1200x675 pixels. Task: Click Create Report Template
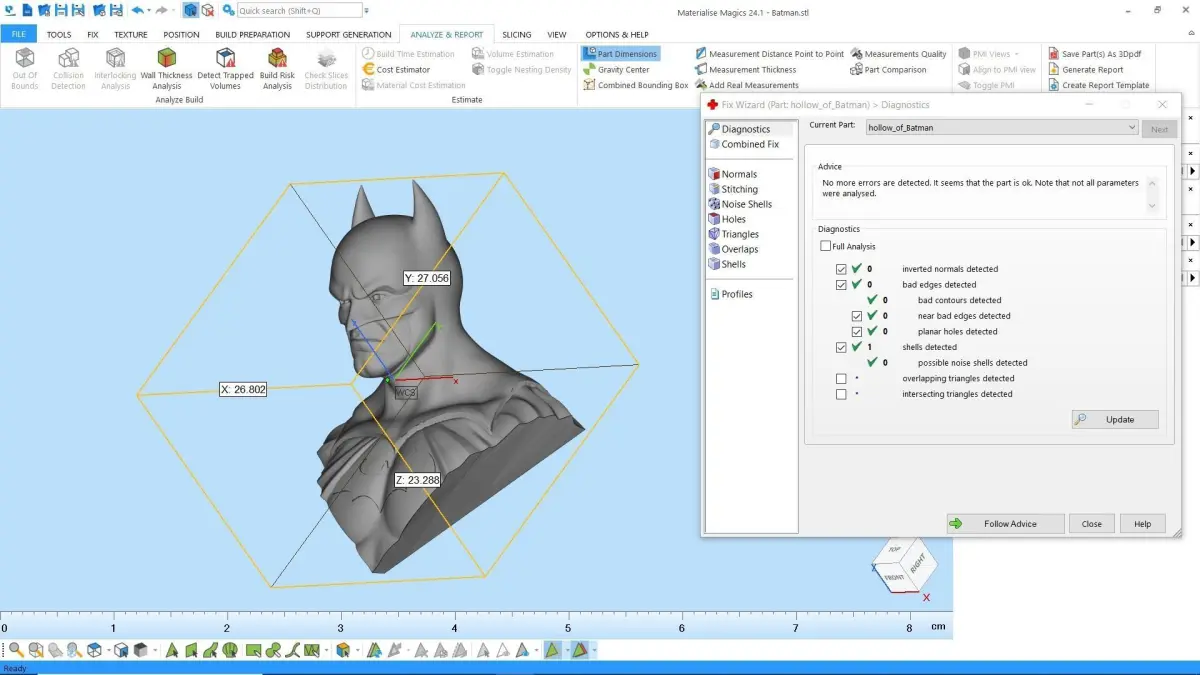1099,85
